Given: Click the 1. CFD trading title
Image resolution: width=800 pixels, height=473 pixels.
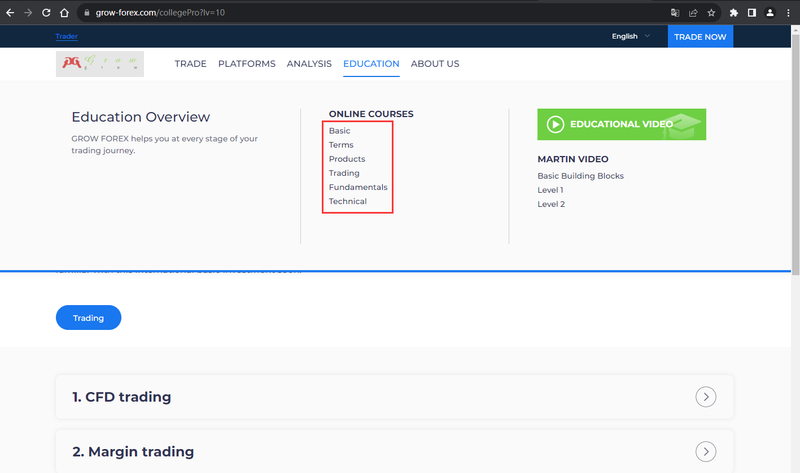Looking at the screenshot, I should [121, 397].
